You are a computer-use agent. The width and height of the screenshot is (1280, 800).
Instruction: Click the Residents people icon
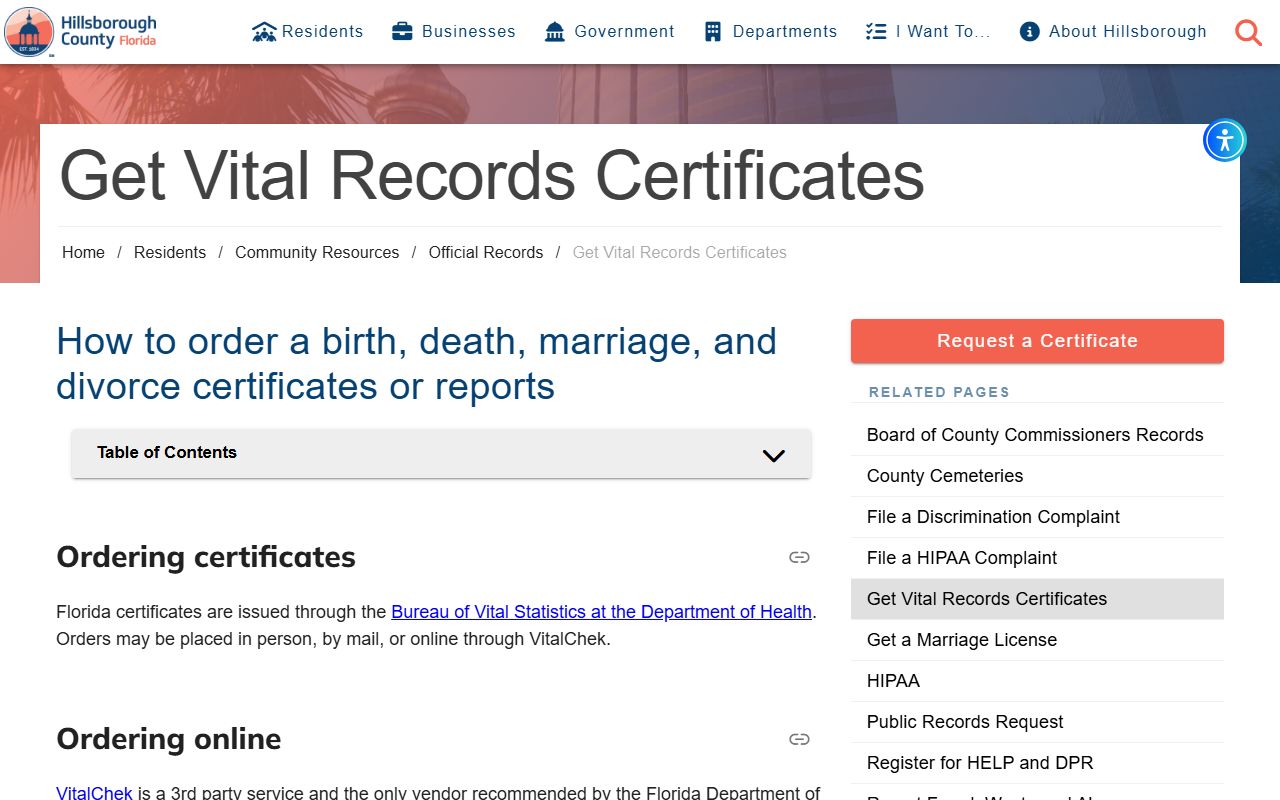coord(264,32)
